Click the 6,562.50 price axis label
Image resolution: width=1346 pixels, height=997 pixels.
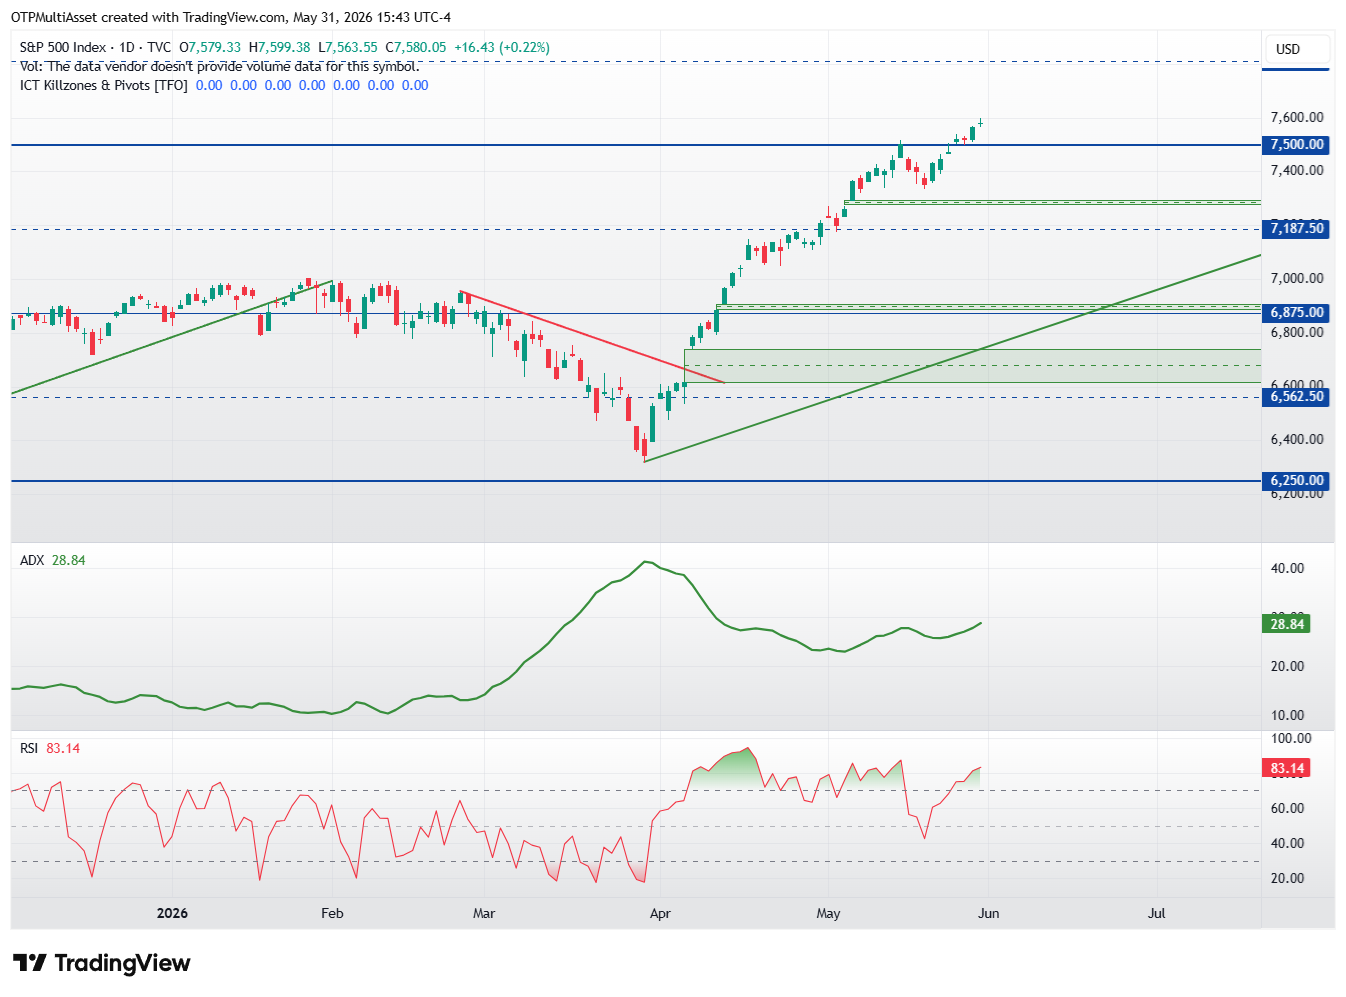1296,396
